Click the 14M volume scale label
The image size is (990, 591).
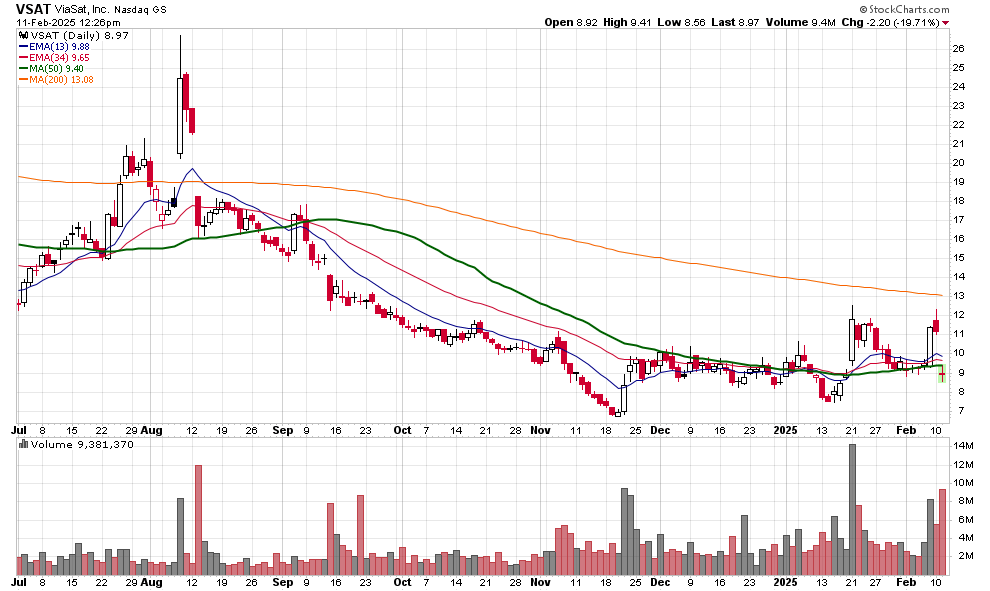pos(963,446)
